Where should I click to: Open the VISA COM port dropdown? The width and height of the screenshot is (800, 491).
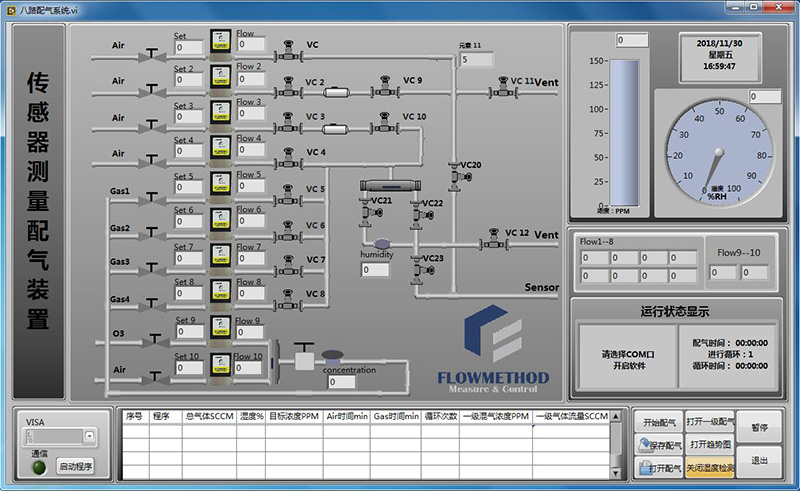(x=89, y=437)
